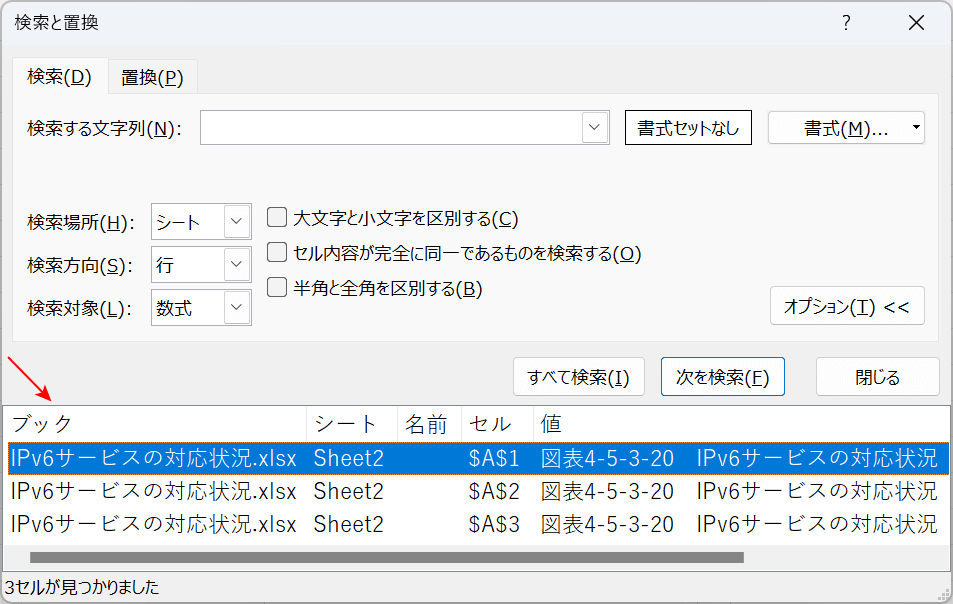The image size is (953, 604).
Task: Click the horizontal scrollbar in results list
Action: [x=386, y=557]
